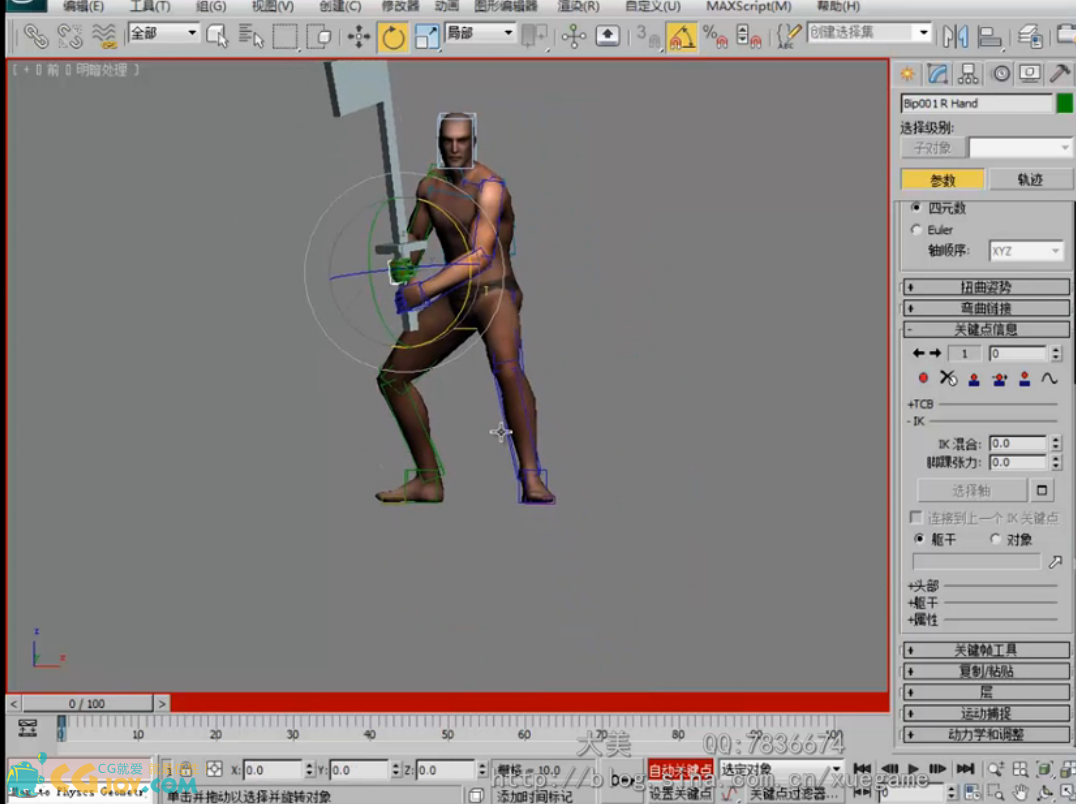Open the 工具(T) menu
The width and height of the screenshot is (1076, 804).
150,6
